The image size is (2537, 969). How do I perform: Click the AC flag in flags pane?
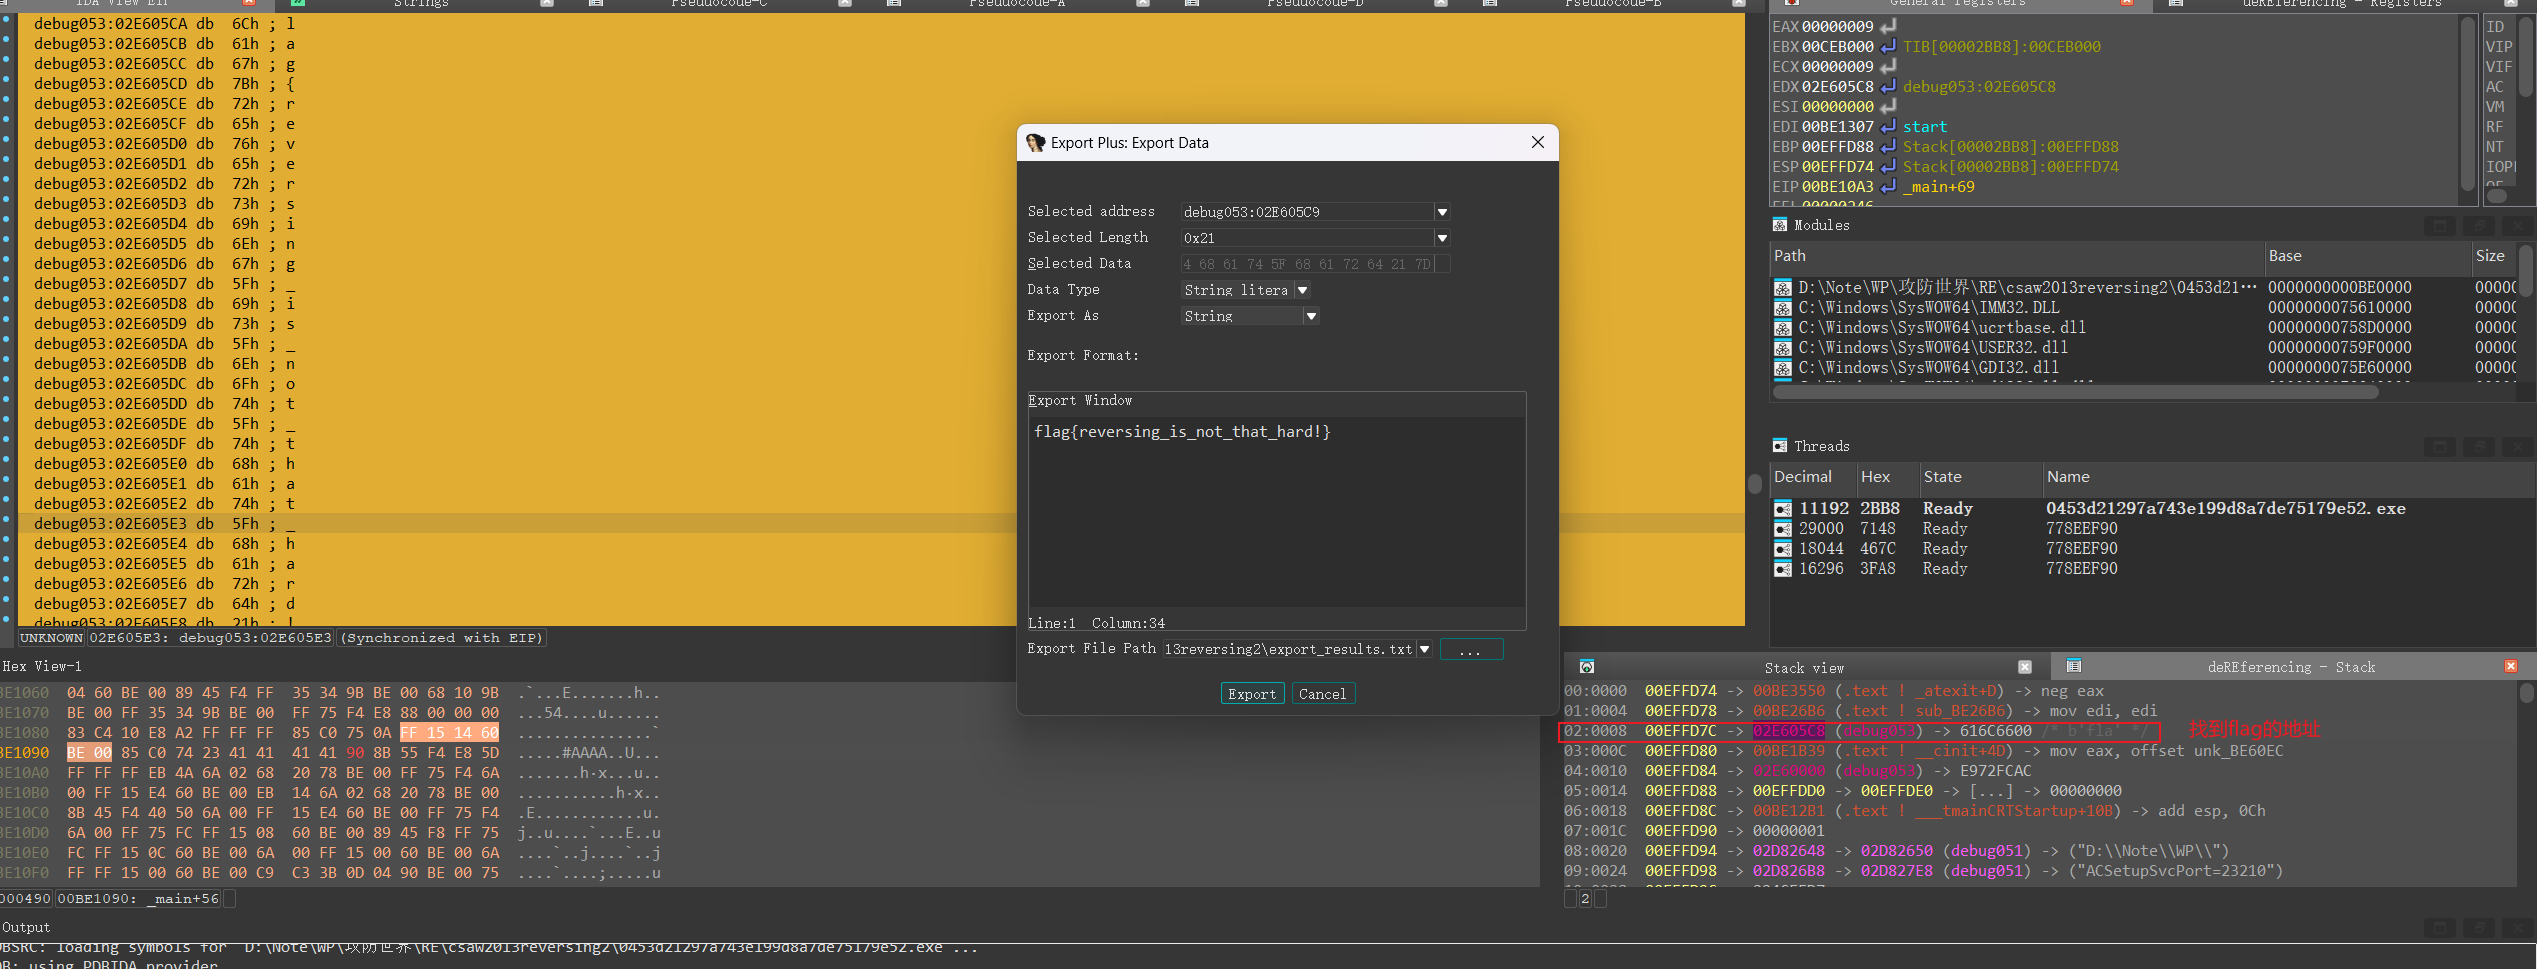click(x=2494, y=87)
